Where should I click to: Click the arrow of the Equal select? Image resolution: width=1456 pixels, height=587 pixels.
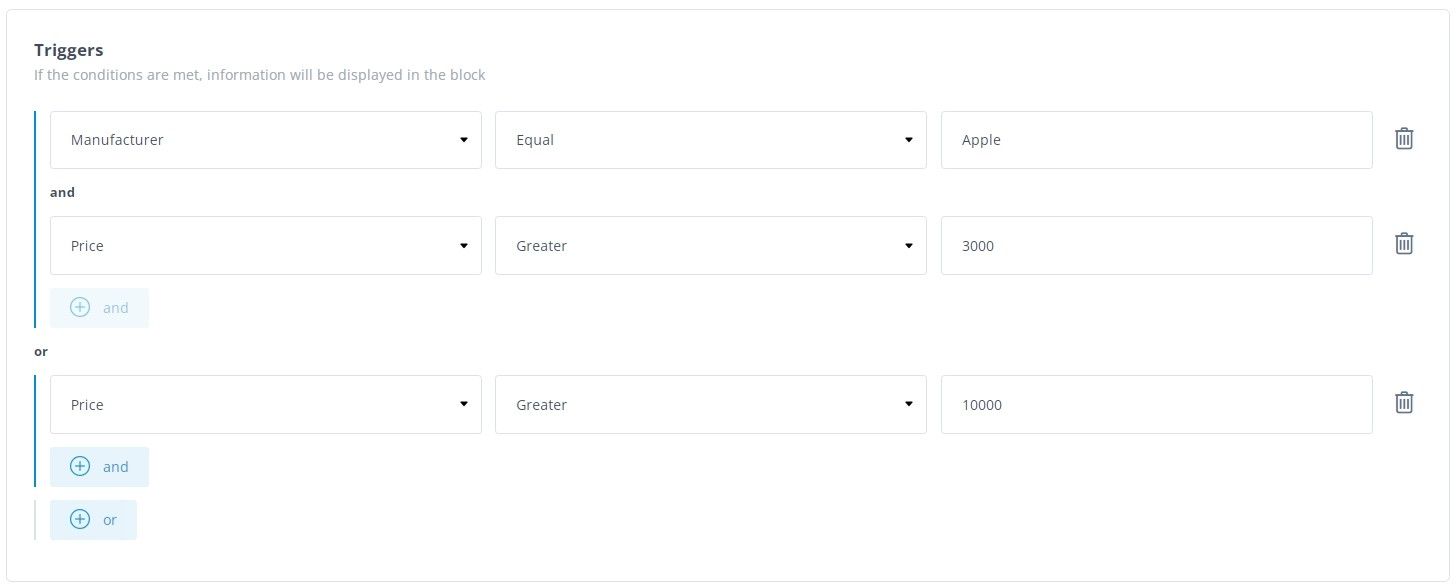909,140
